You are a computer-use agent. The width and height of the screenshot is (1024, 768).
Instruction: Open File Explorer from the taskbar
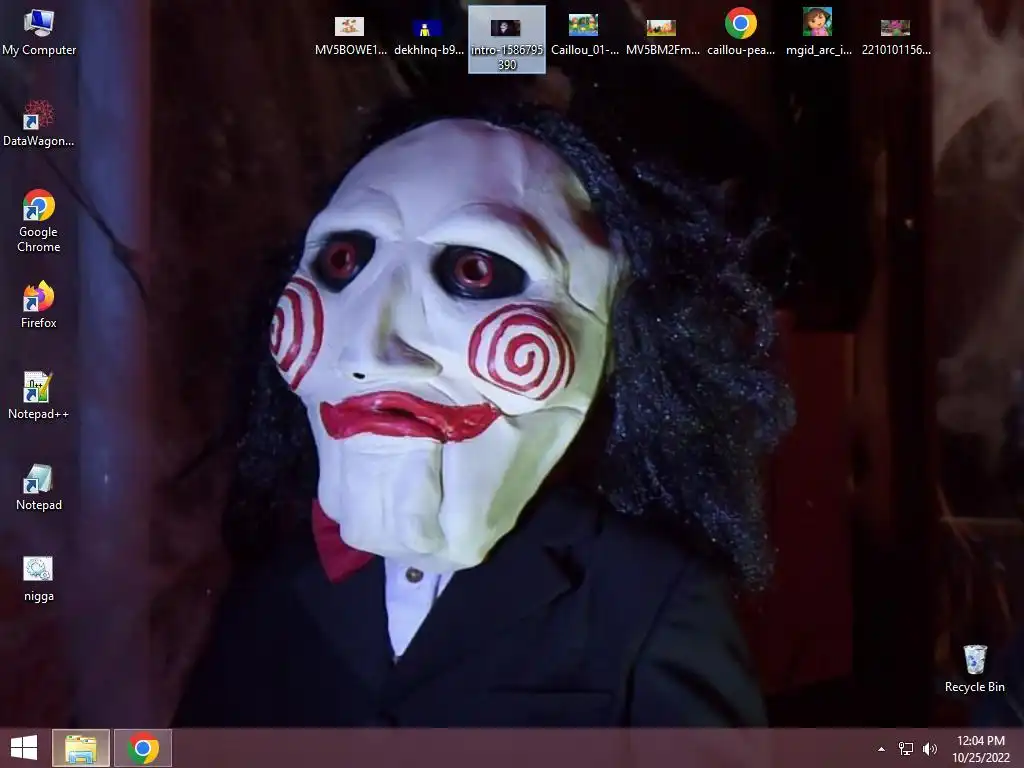click(x=81, y=748)
